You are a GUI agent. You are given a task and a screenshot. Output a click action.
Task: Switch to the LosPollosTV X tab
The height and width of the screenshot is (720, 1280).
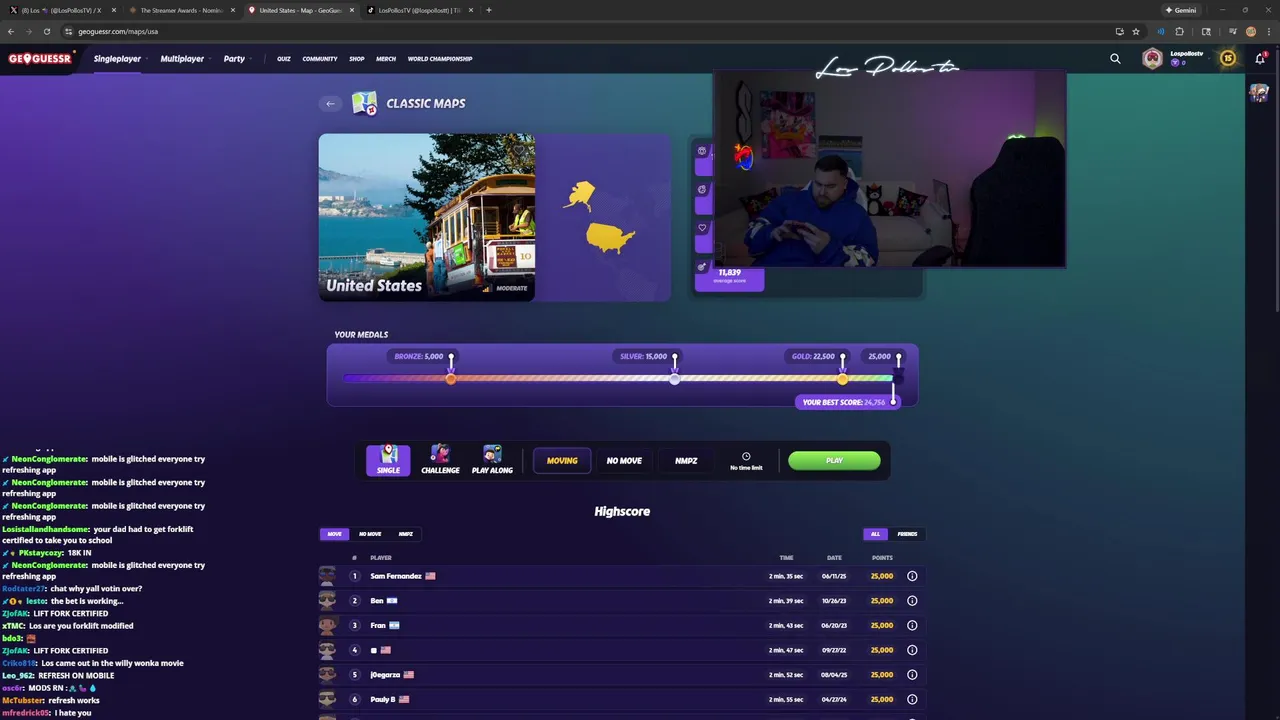pos(62,10)
